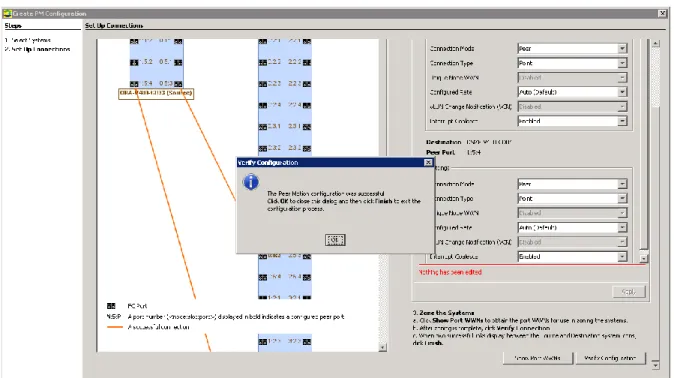This screenshot has width=674, height=378.
Task: Click right FC port icon on the 2:2:3 row
Action: coord(306,84)
